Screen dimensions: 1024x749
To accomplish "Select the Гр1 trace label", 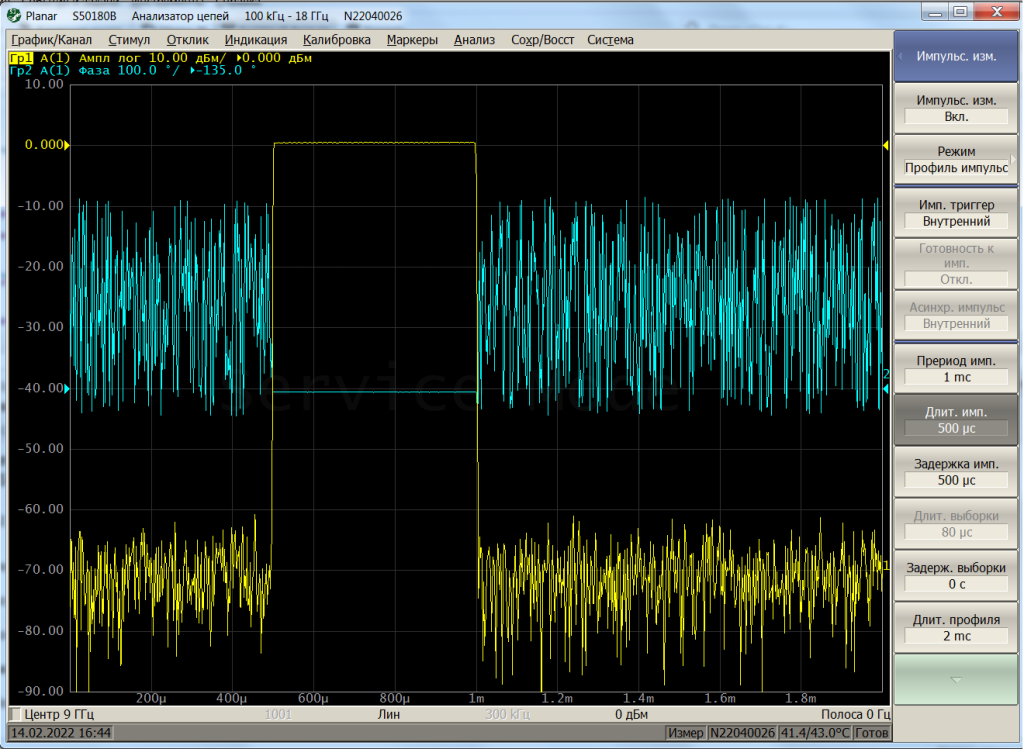I will [21, 58].
